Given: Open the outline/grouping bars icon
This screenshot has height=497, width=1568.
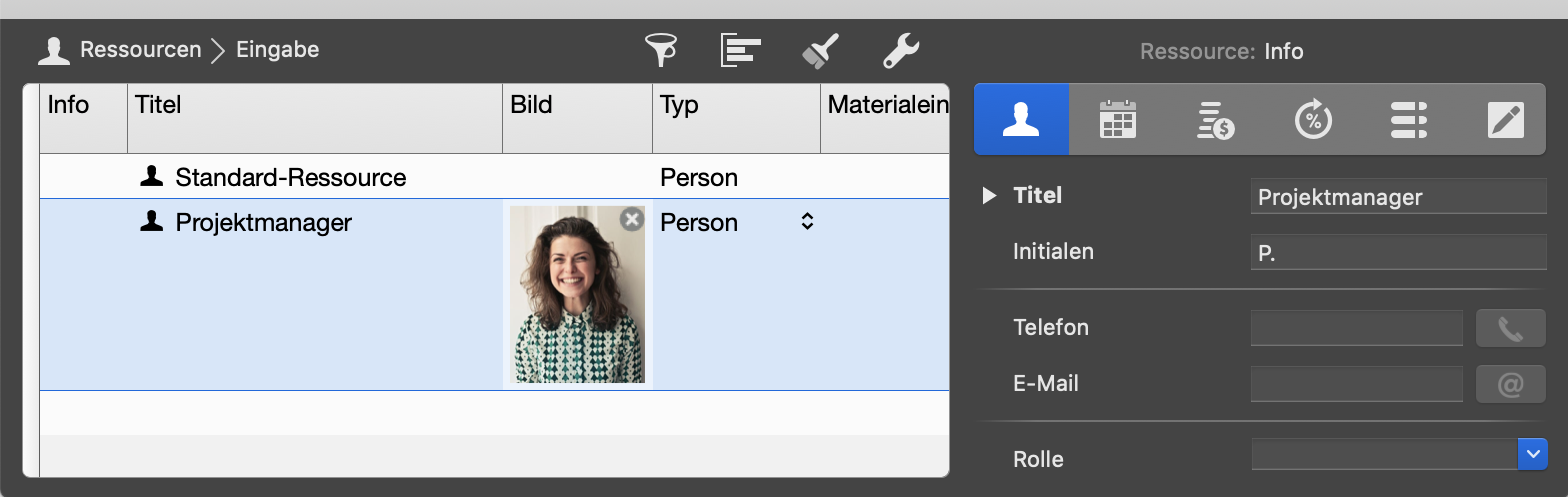Looking at the screenshot, I should 741,49.
